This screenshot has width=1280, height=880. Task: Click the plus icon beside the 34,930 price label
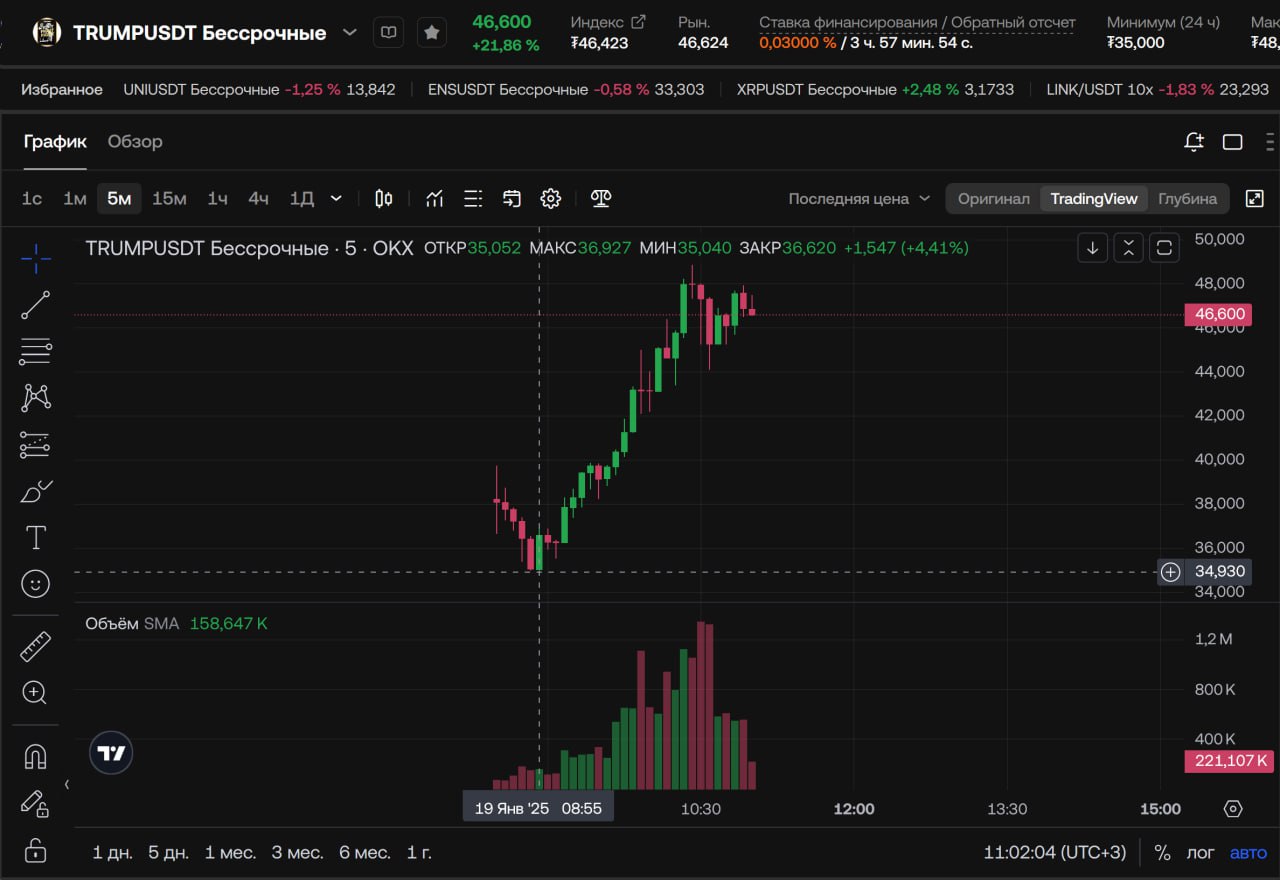(x=1170, y=572)
